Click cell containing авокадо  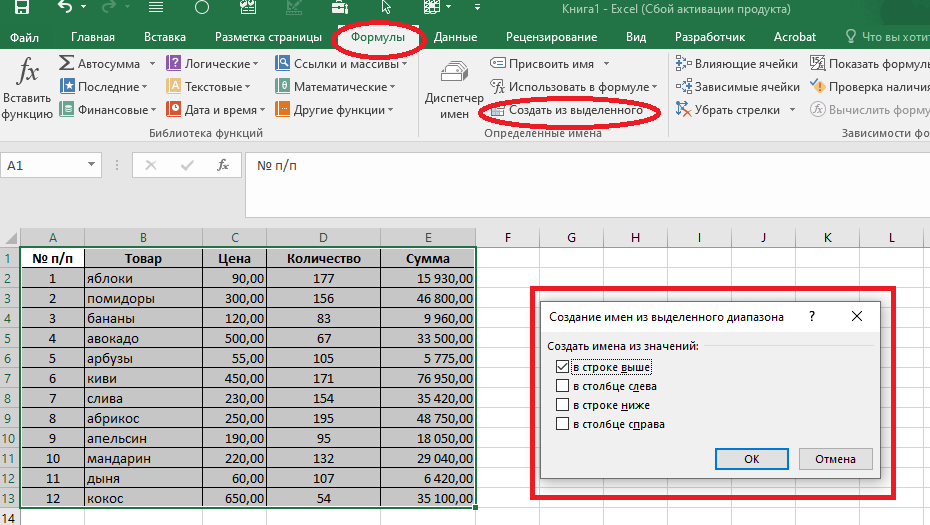coord(143,339)
